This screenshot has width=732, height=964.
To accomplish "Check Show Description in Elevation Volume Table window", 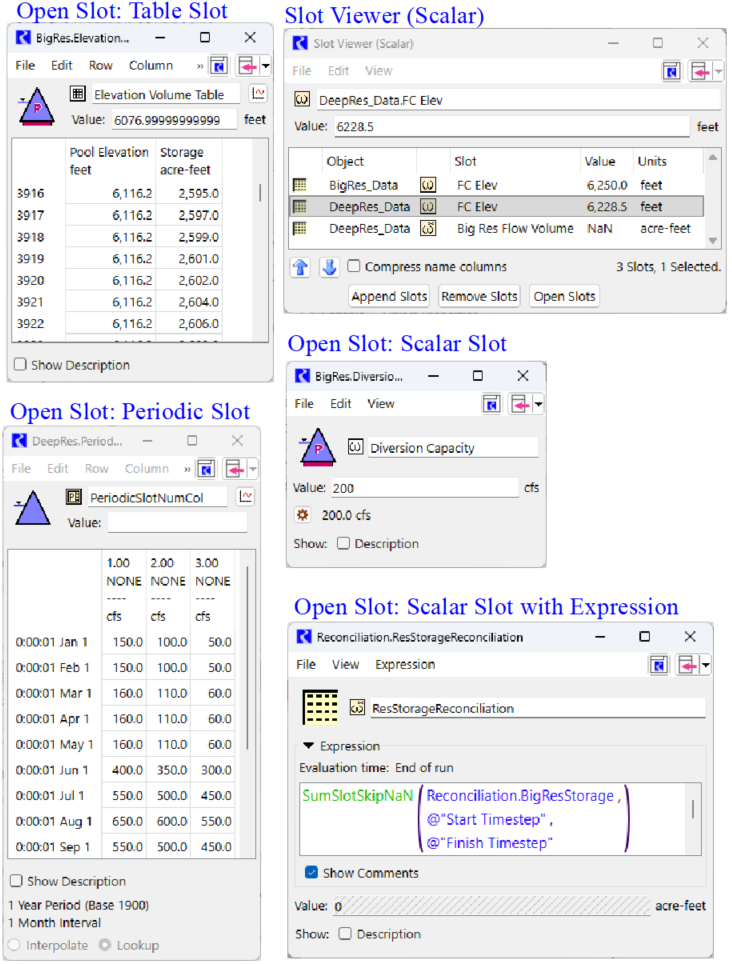I will (21, 365).
